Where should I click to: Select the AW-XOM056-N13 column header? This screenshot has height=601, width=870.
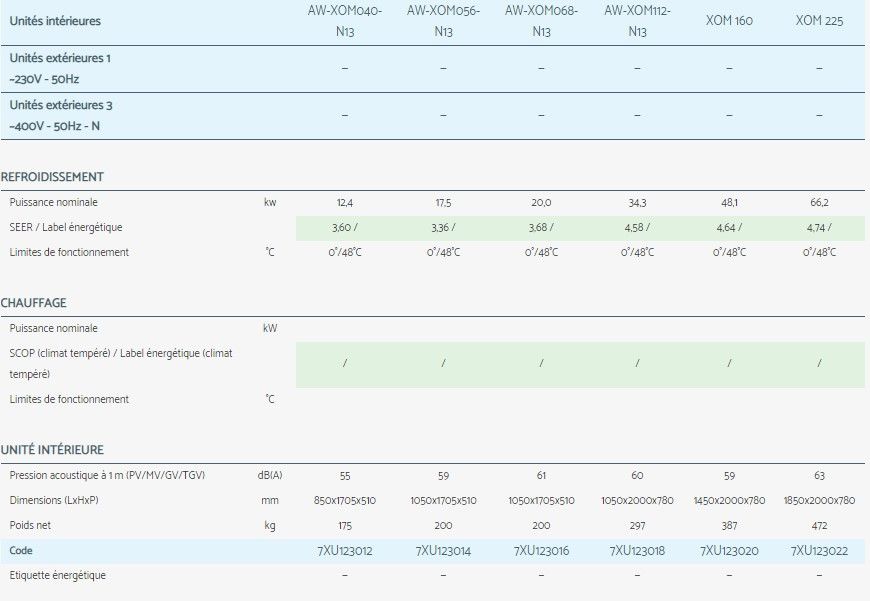pyautogui.click(x=443, y=21)
